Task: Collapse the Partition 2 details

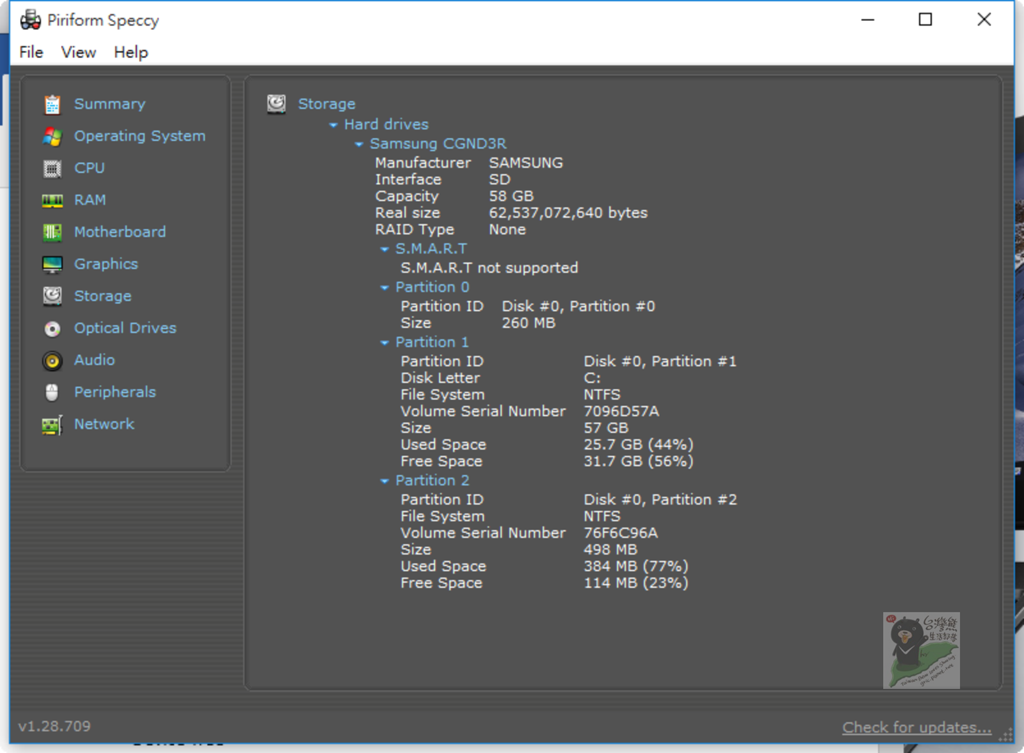Action: click(385, 481)
